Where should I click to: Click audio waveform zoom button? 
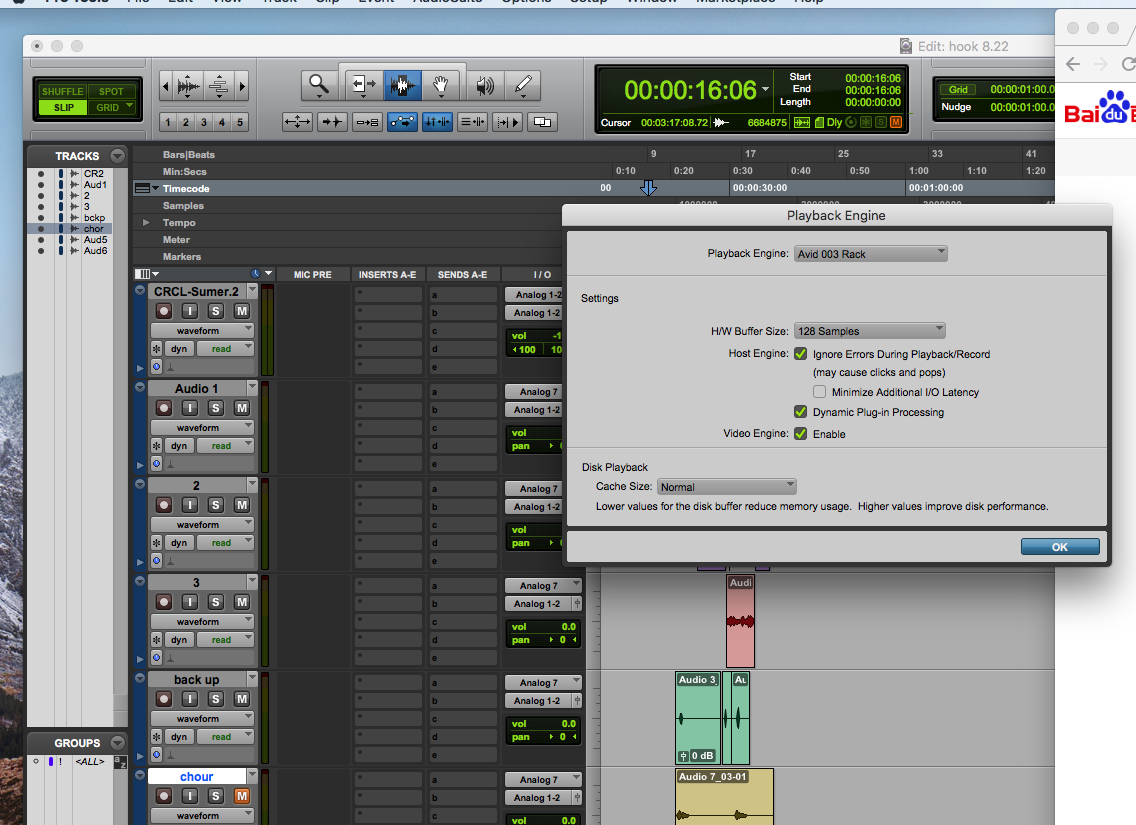[x=188, y=86]
